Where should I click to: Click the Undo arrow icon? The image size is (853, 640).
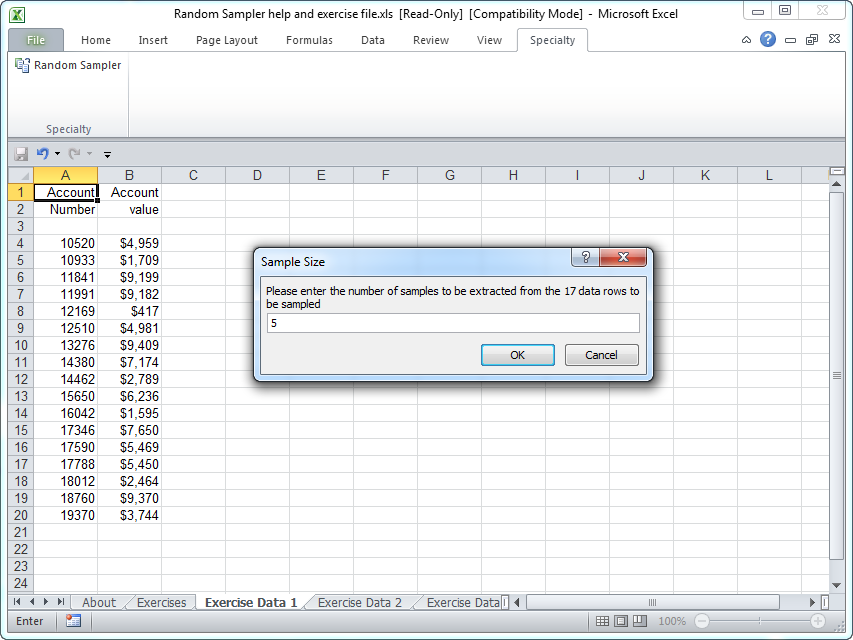[42, 154]
